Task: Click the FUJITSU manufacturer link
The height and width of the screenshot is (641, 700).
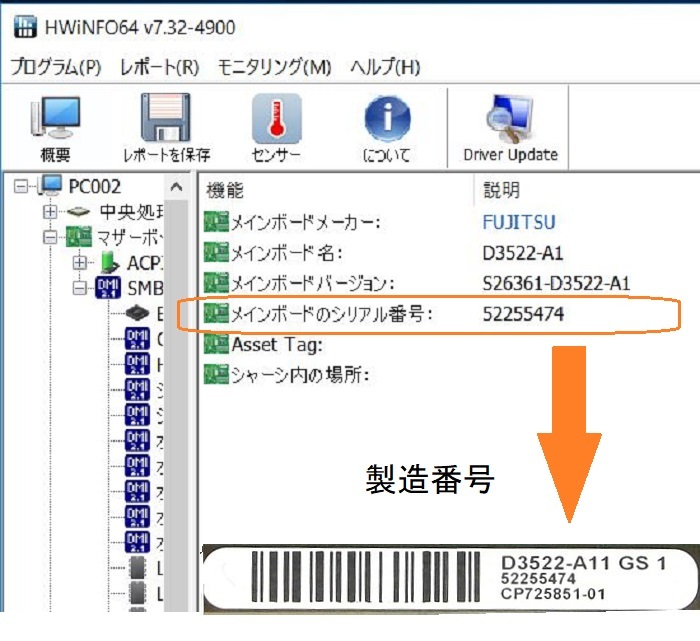Action: click(519, 222)
